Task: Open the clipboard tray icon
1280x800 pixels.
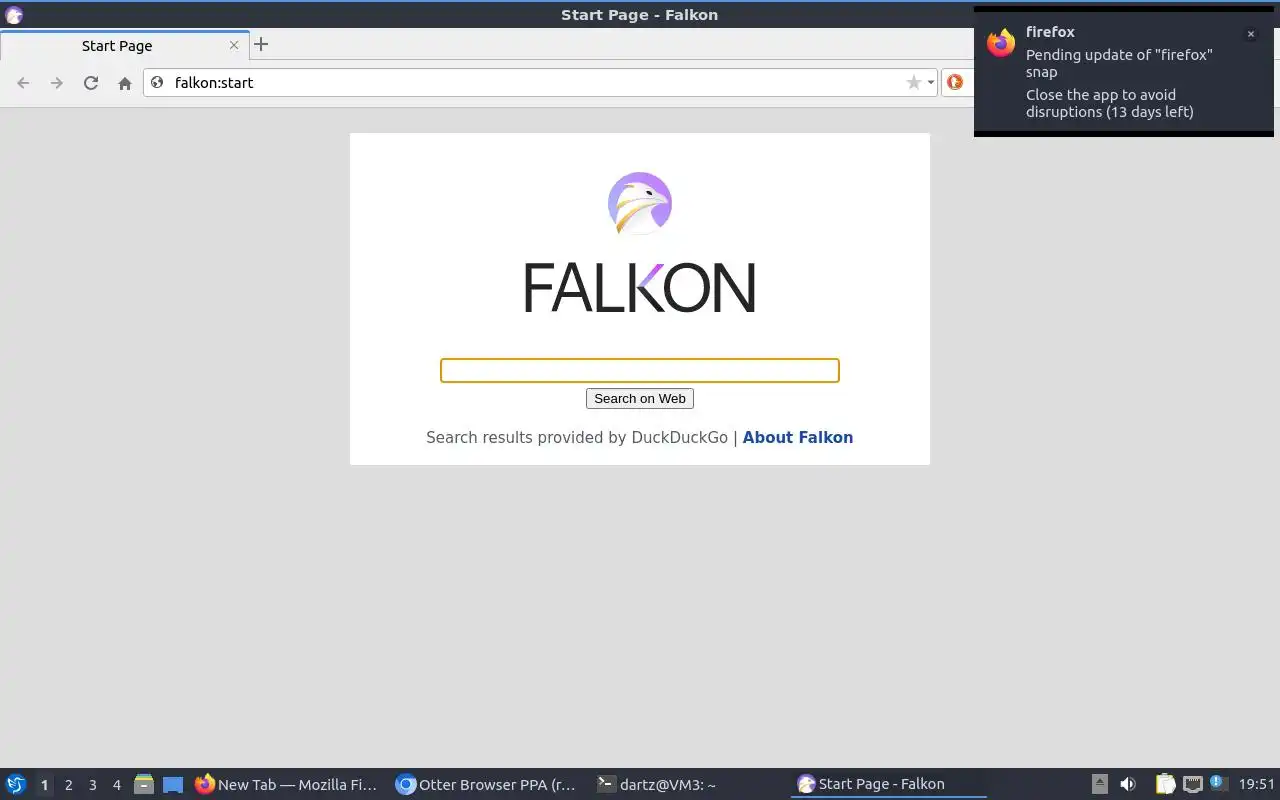Action: [1166, 784]
